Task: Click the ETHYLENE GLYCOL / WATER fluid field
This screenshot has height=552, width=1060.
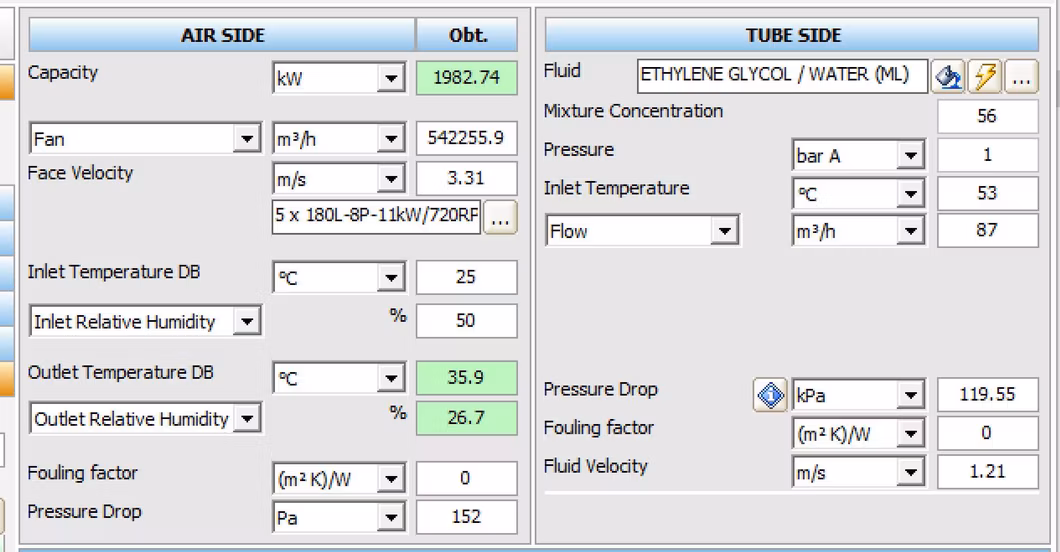Action: pos(781,75)
